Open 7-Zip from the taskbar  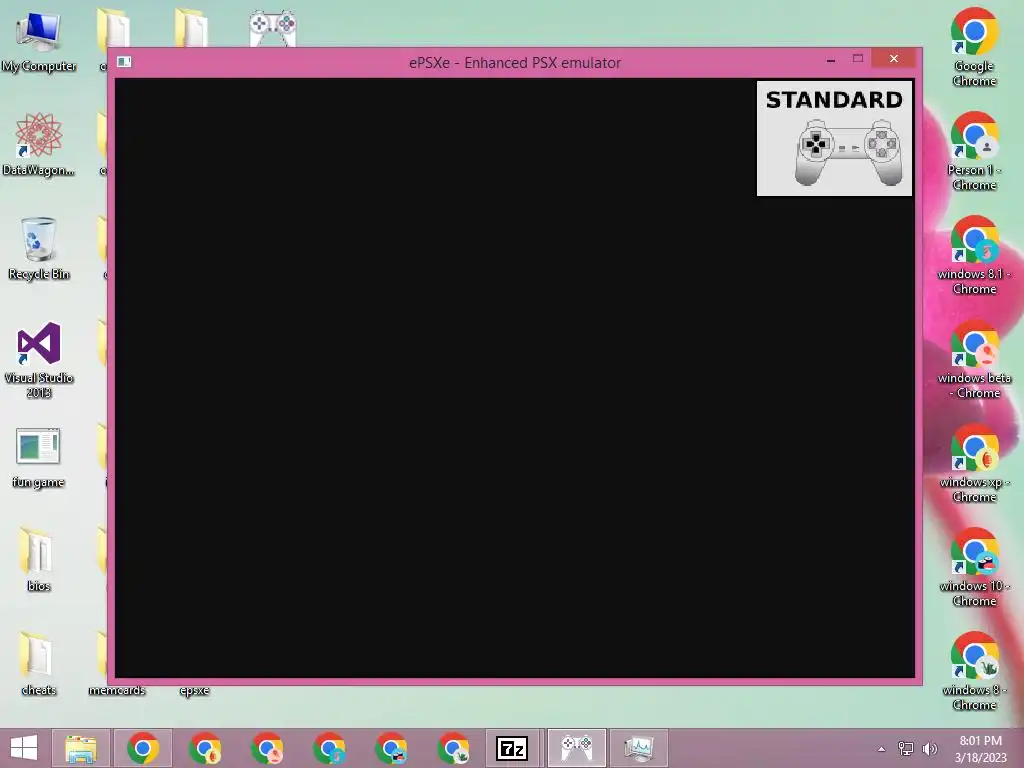[513, 748]
